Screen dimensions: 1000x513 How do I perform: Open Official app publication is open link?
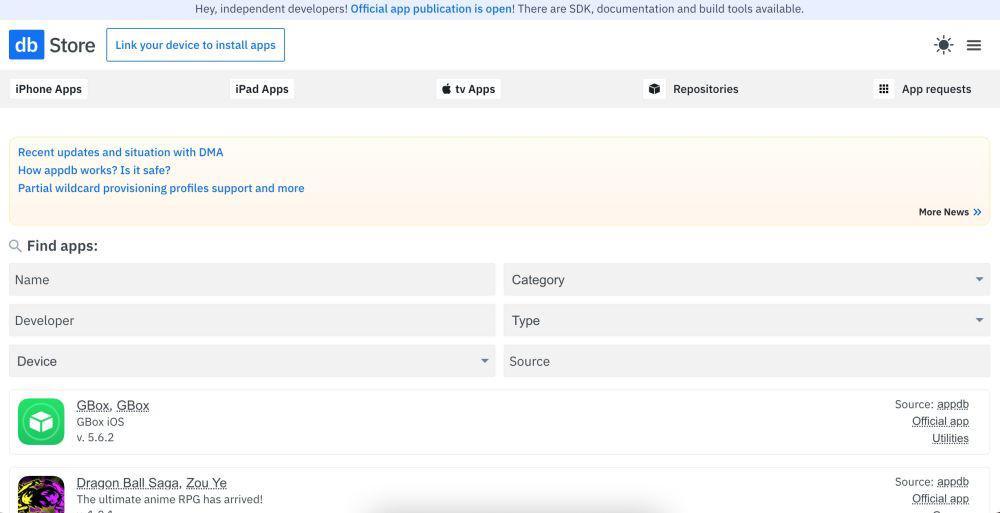pyautogui.click(x=431, y=9)
